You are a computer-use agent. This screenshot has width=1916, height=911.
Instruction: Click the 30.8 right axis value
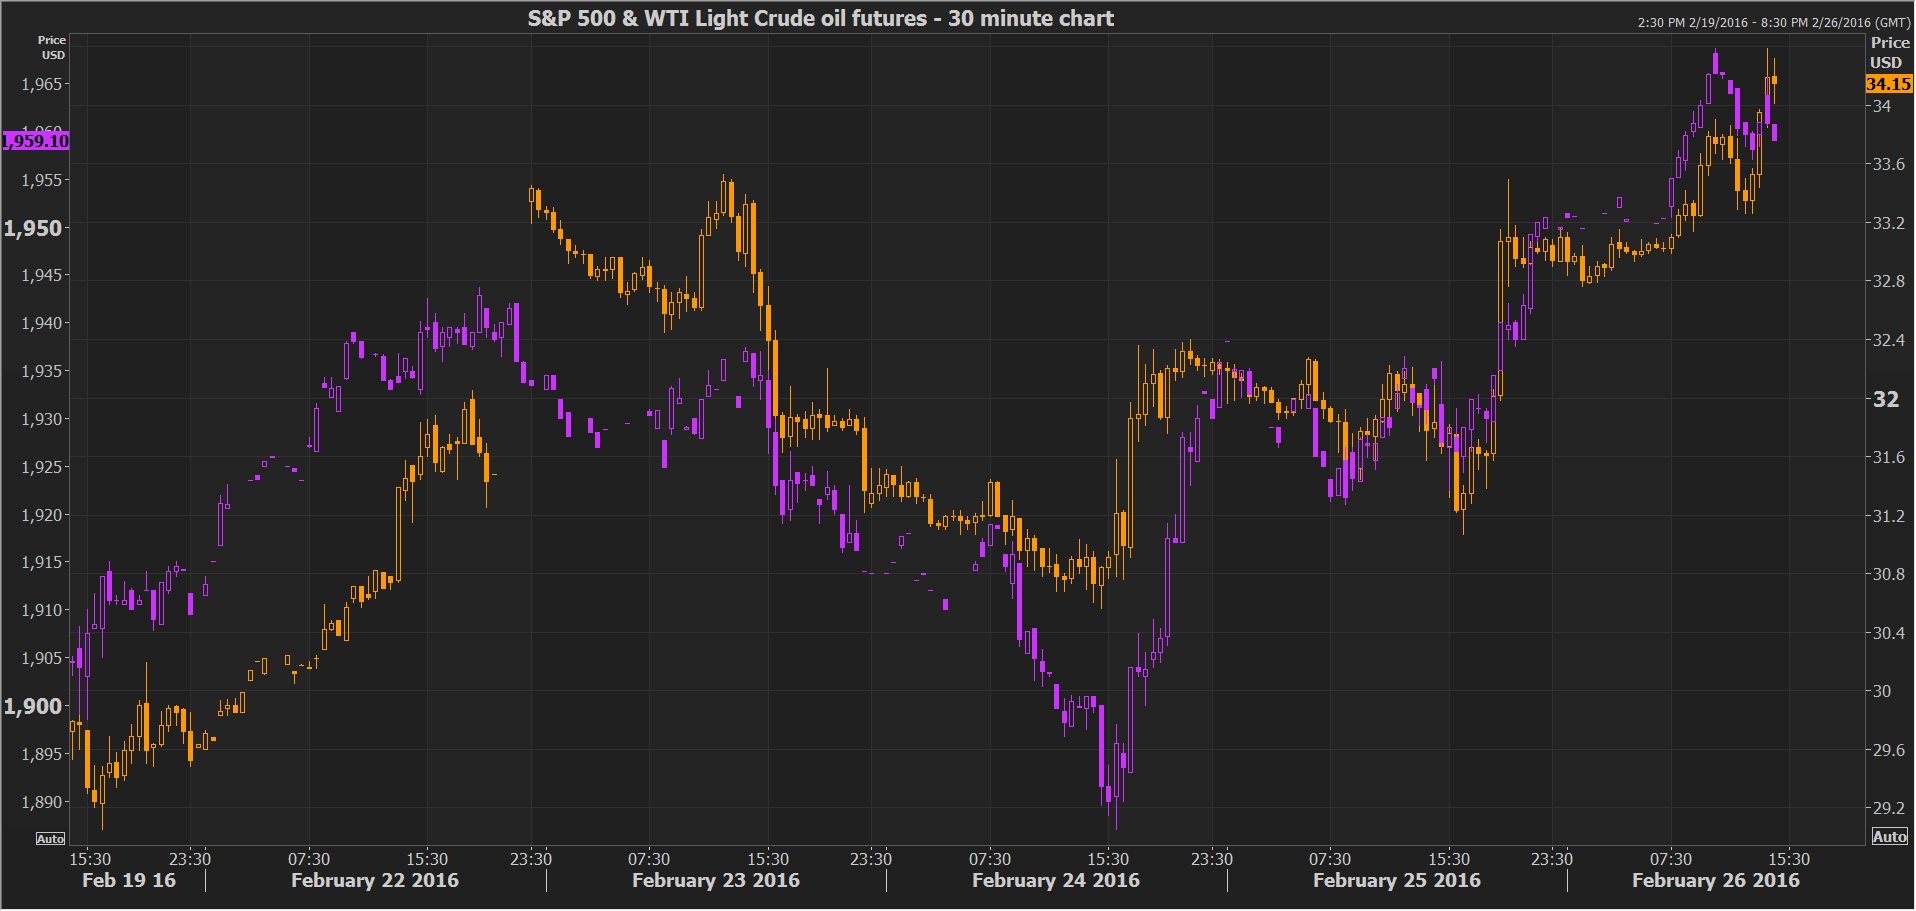[x=1889, y=574]
